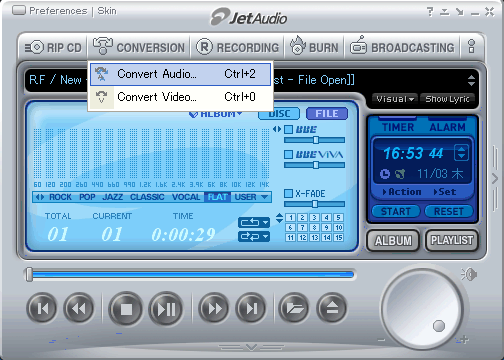Enable the BBE ViVA checkbox
This screenshot has width=504, height=360.
pos(289,154)
